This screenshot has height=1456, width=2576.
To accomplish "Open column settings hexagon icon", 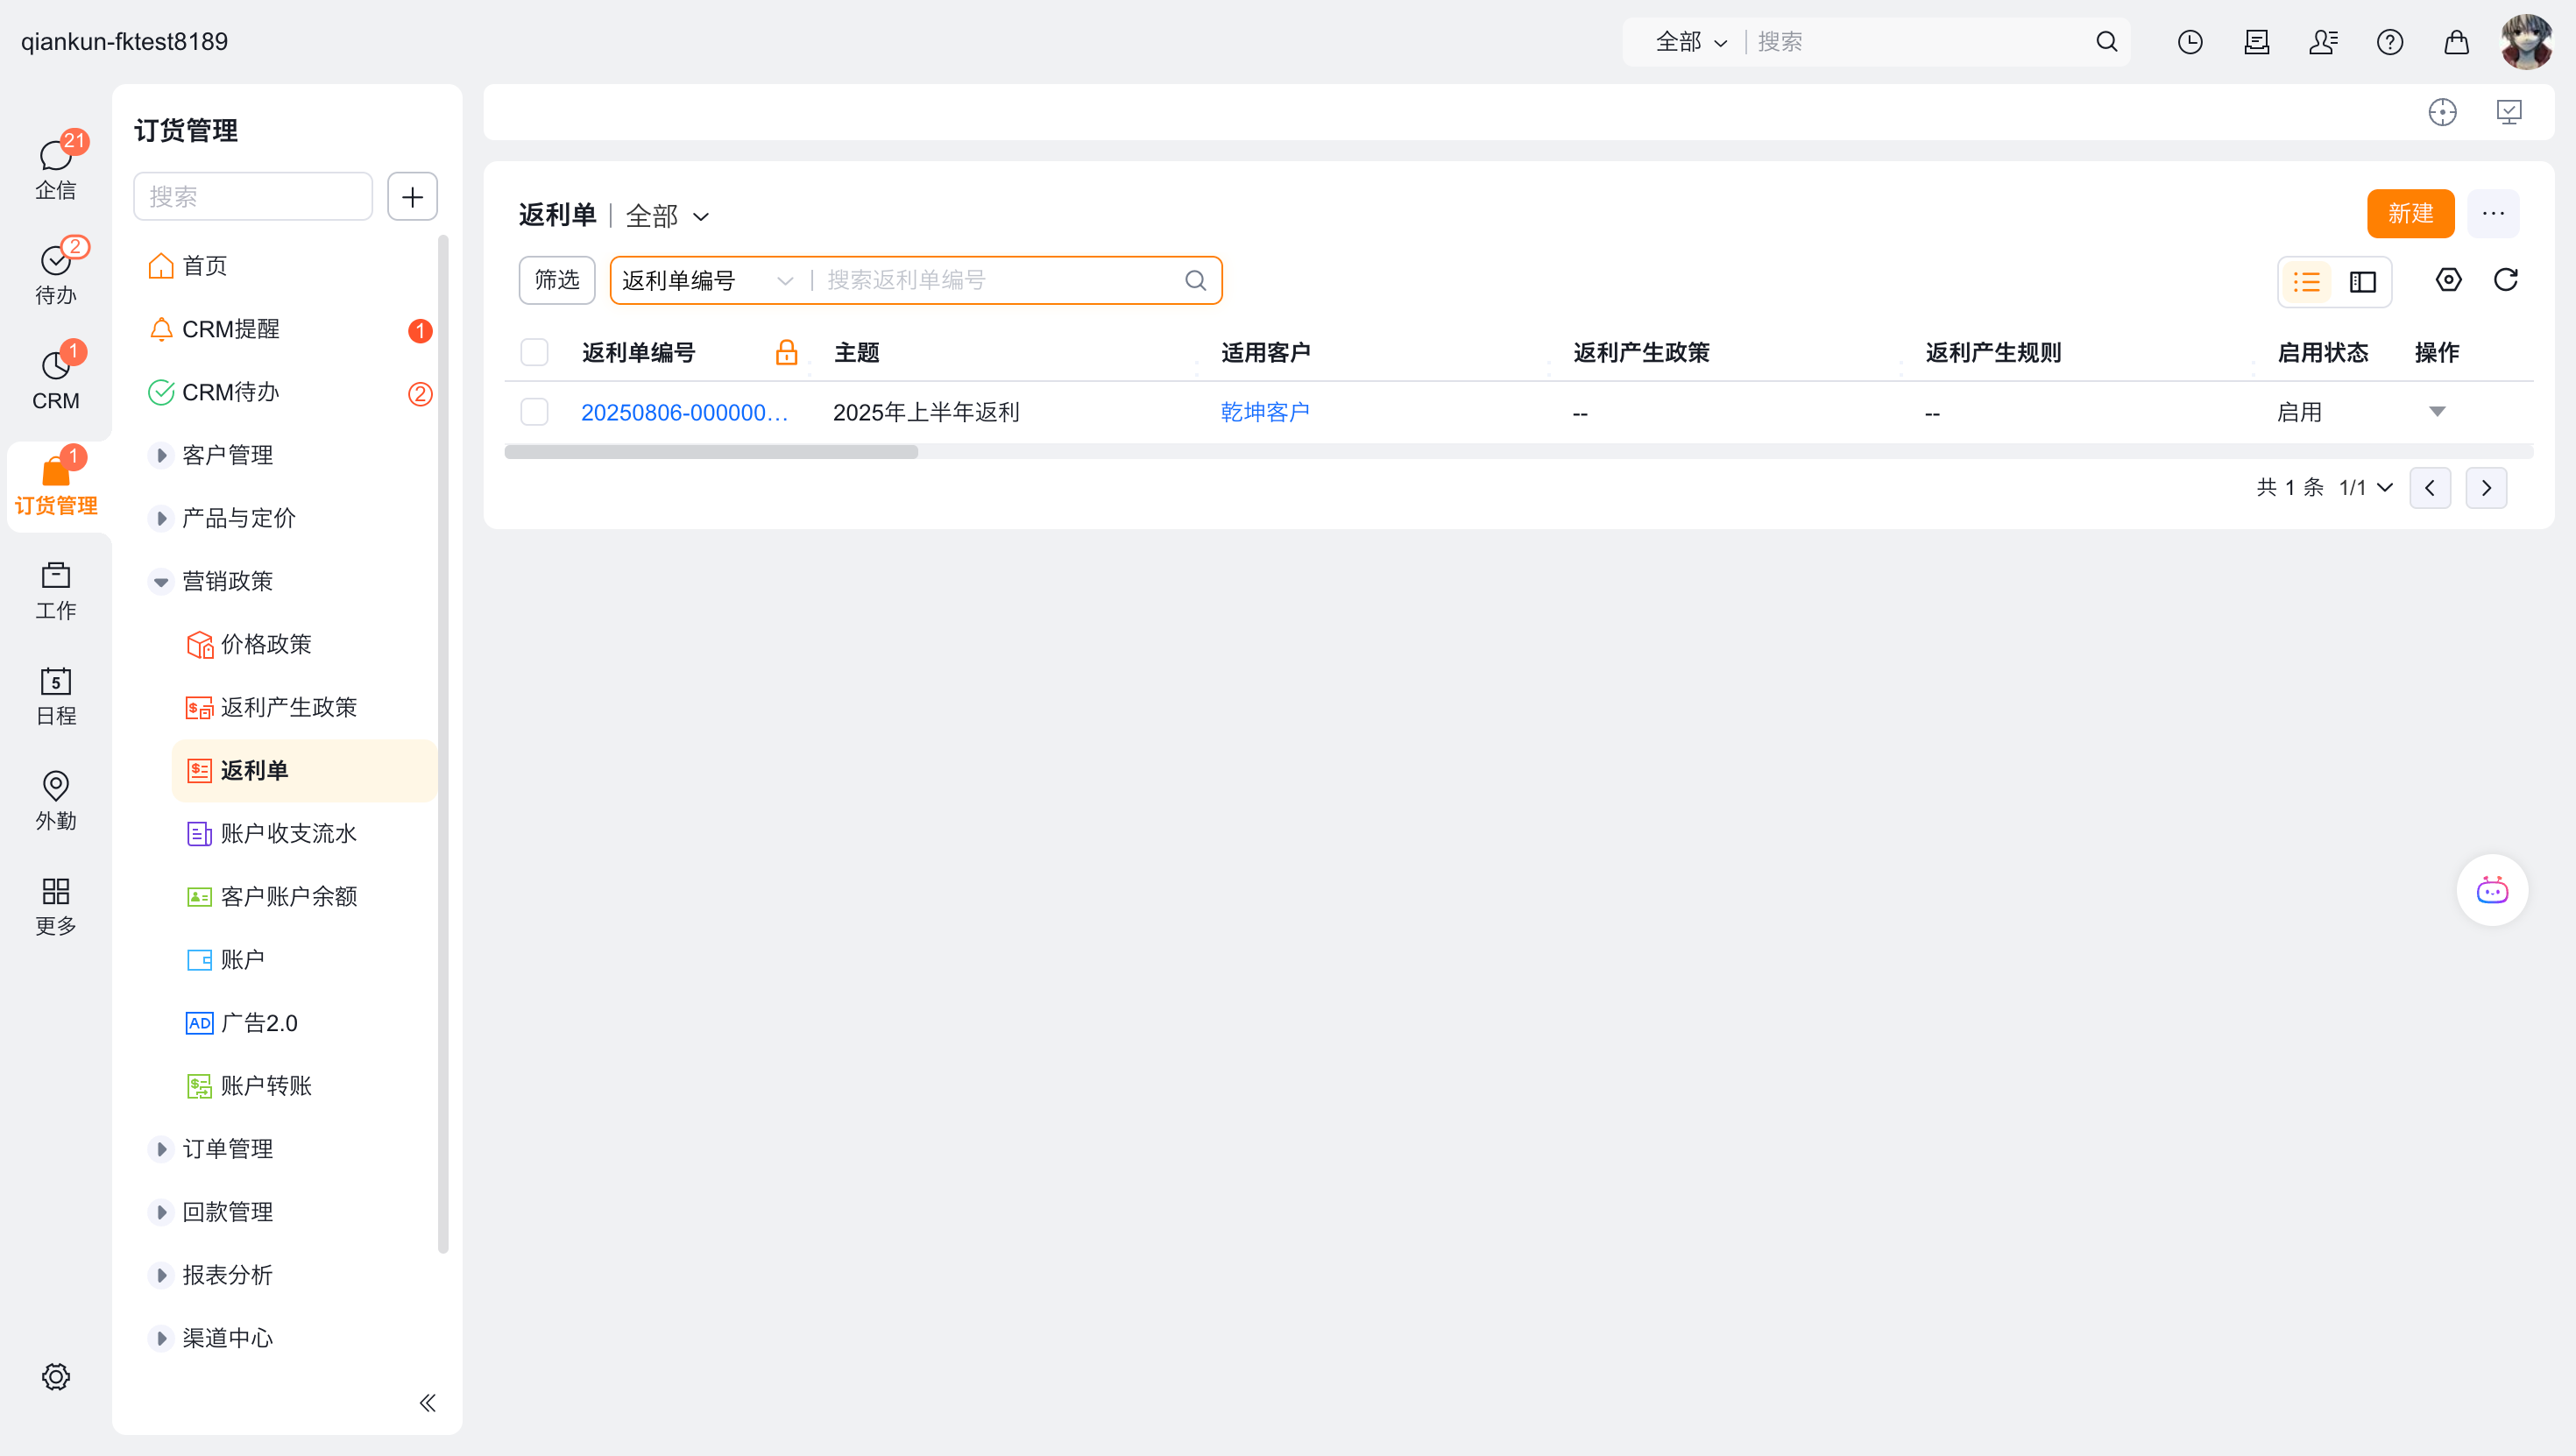I will [x=2448, y=280].
